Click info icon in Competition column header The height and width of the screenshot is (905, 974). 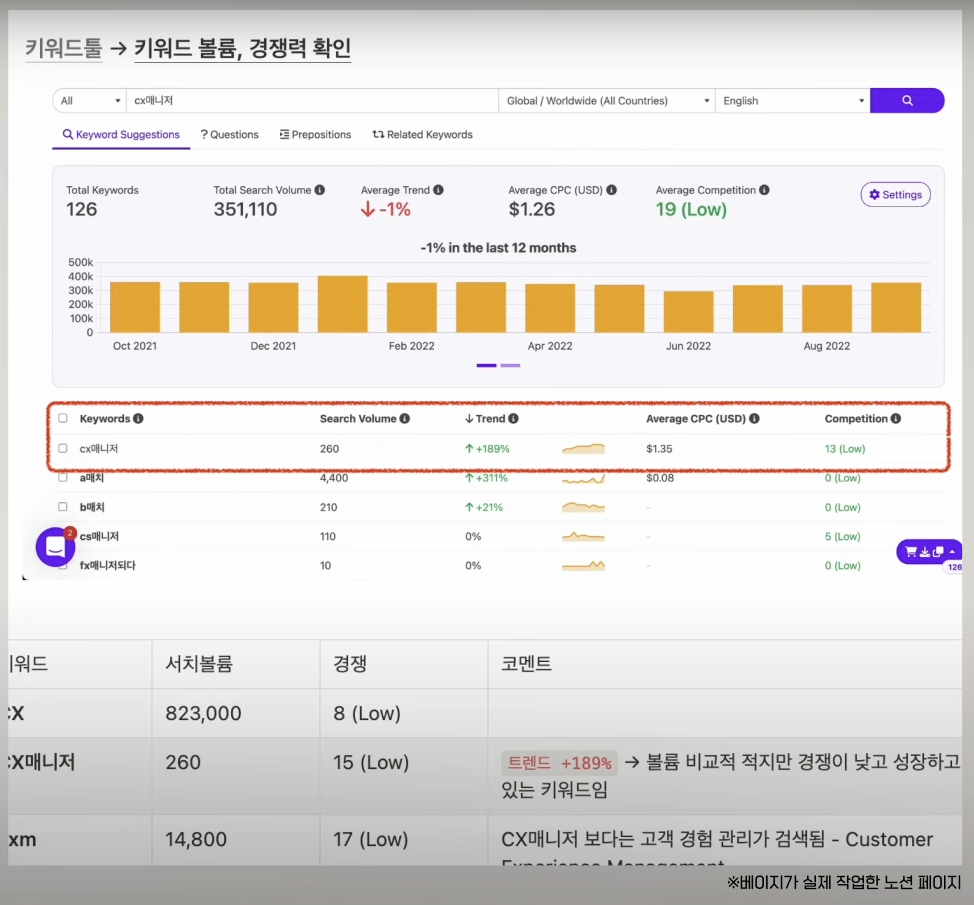tap(896, 419)
